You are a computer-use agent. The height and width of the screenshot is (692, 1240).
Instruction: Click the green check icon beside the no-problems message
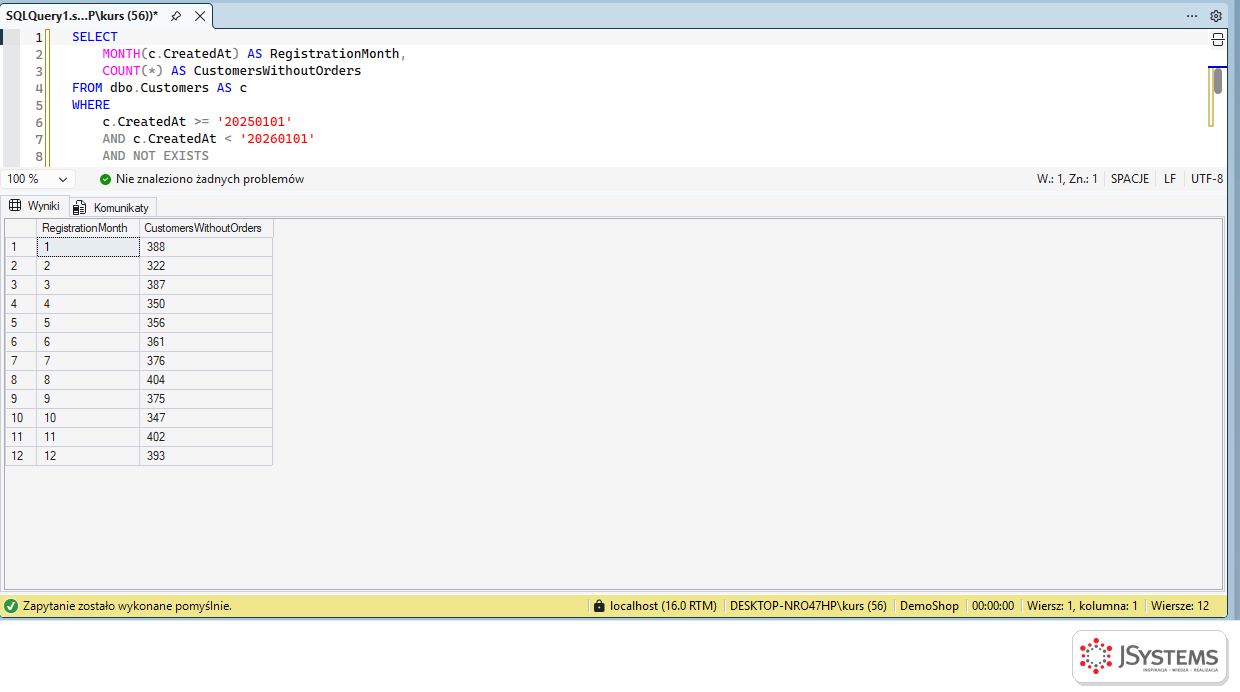[x=105, y=179]
